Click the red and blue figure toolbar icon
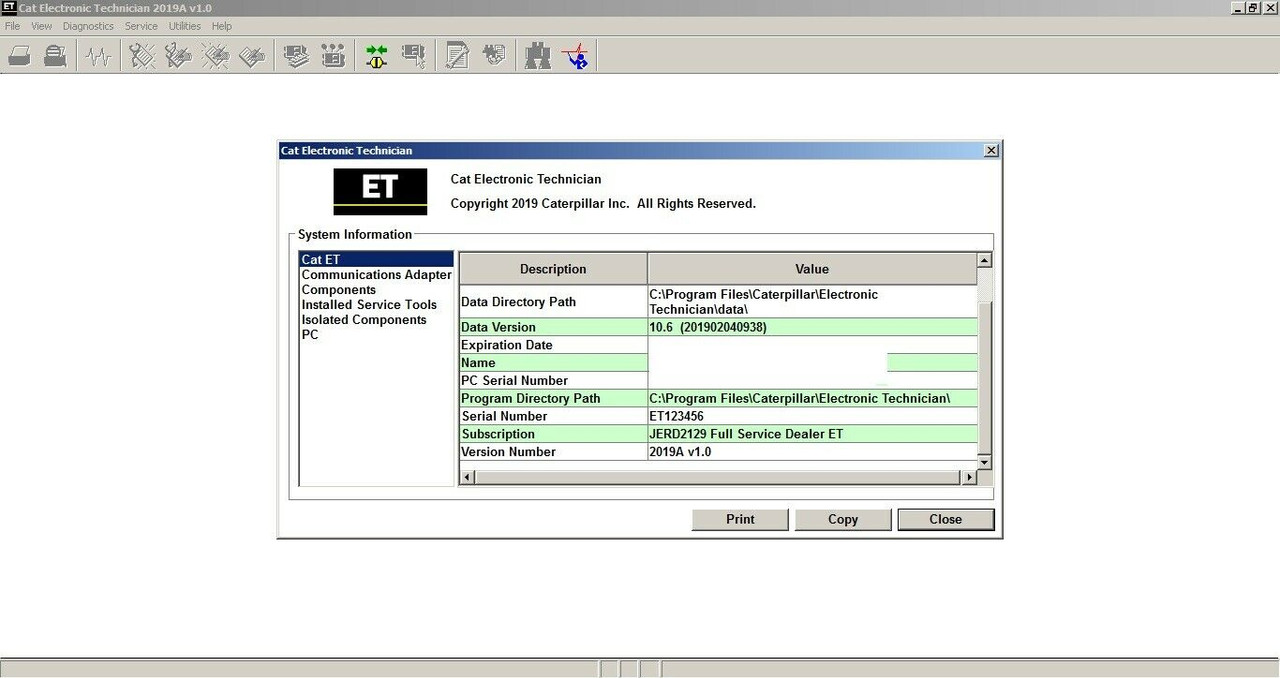The width and height of the screenshot is (1280, 678). [575, 56]
